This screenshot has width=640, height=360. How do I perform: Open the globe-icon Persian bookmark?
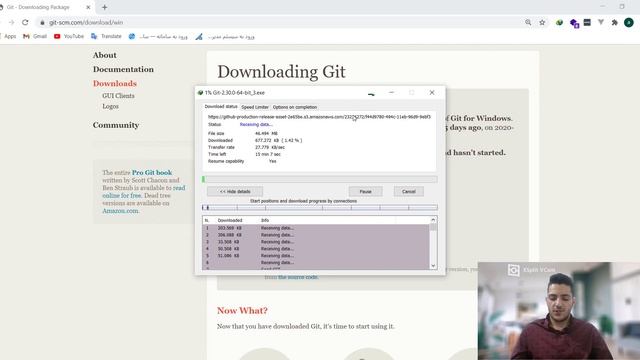point(158,36)
